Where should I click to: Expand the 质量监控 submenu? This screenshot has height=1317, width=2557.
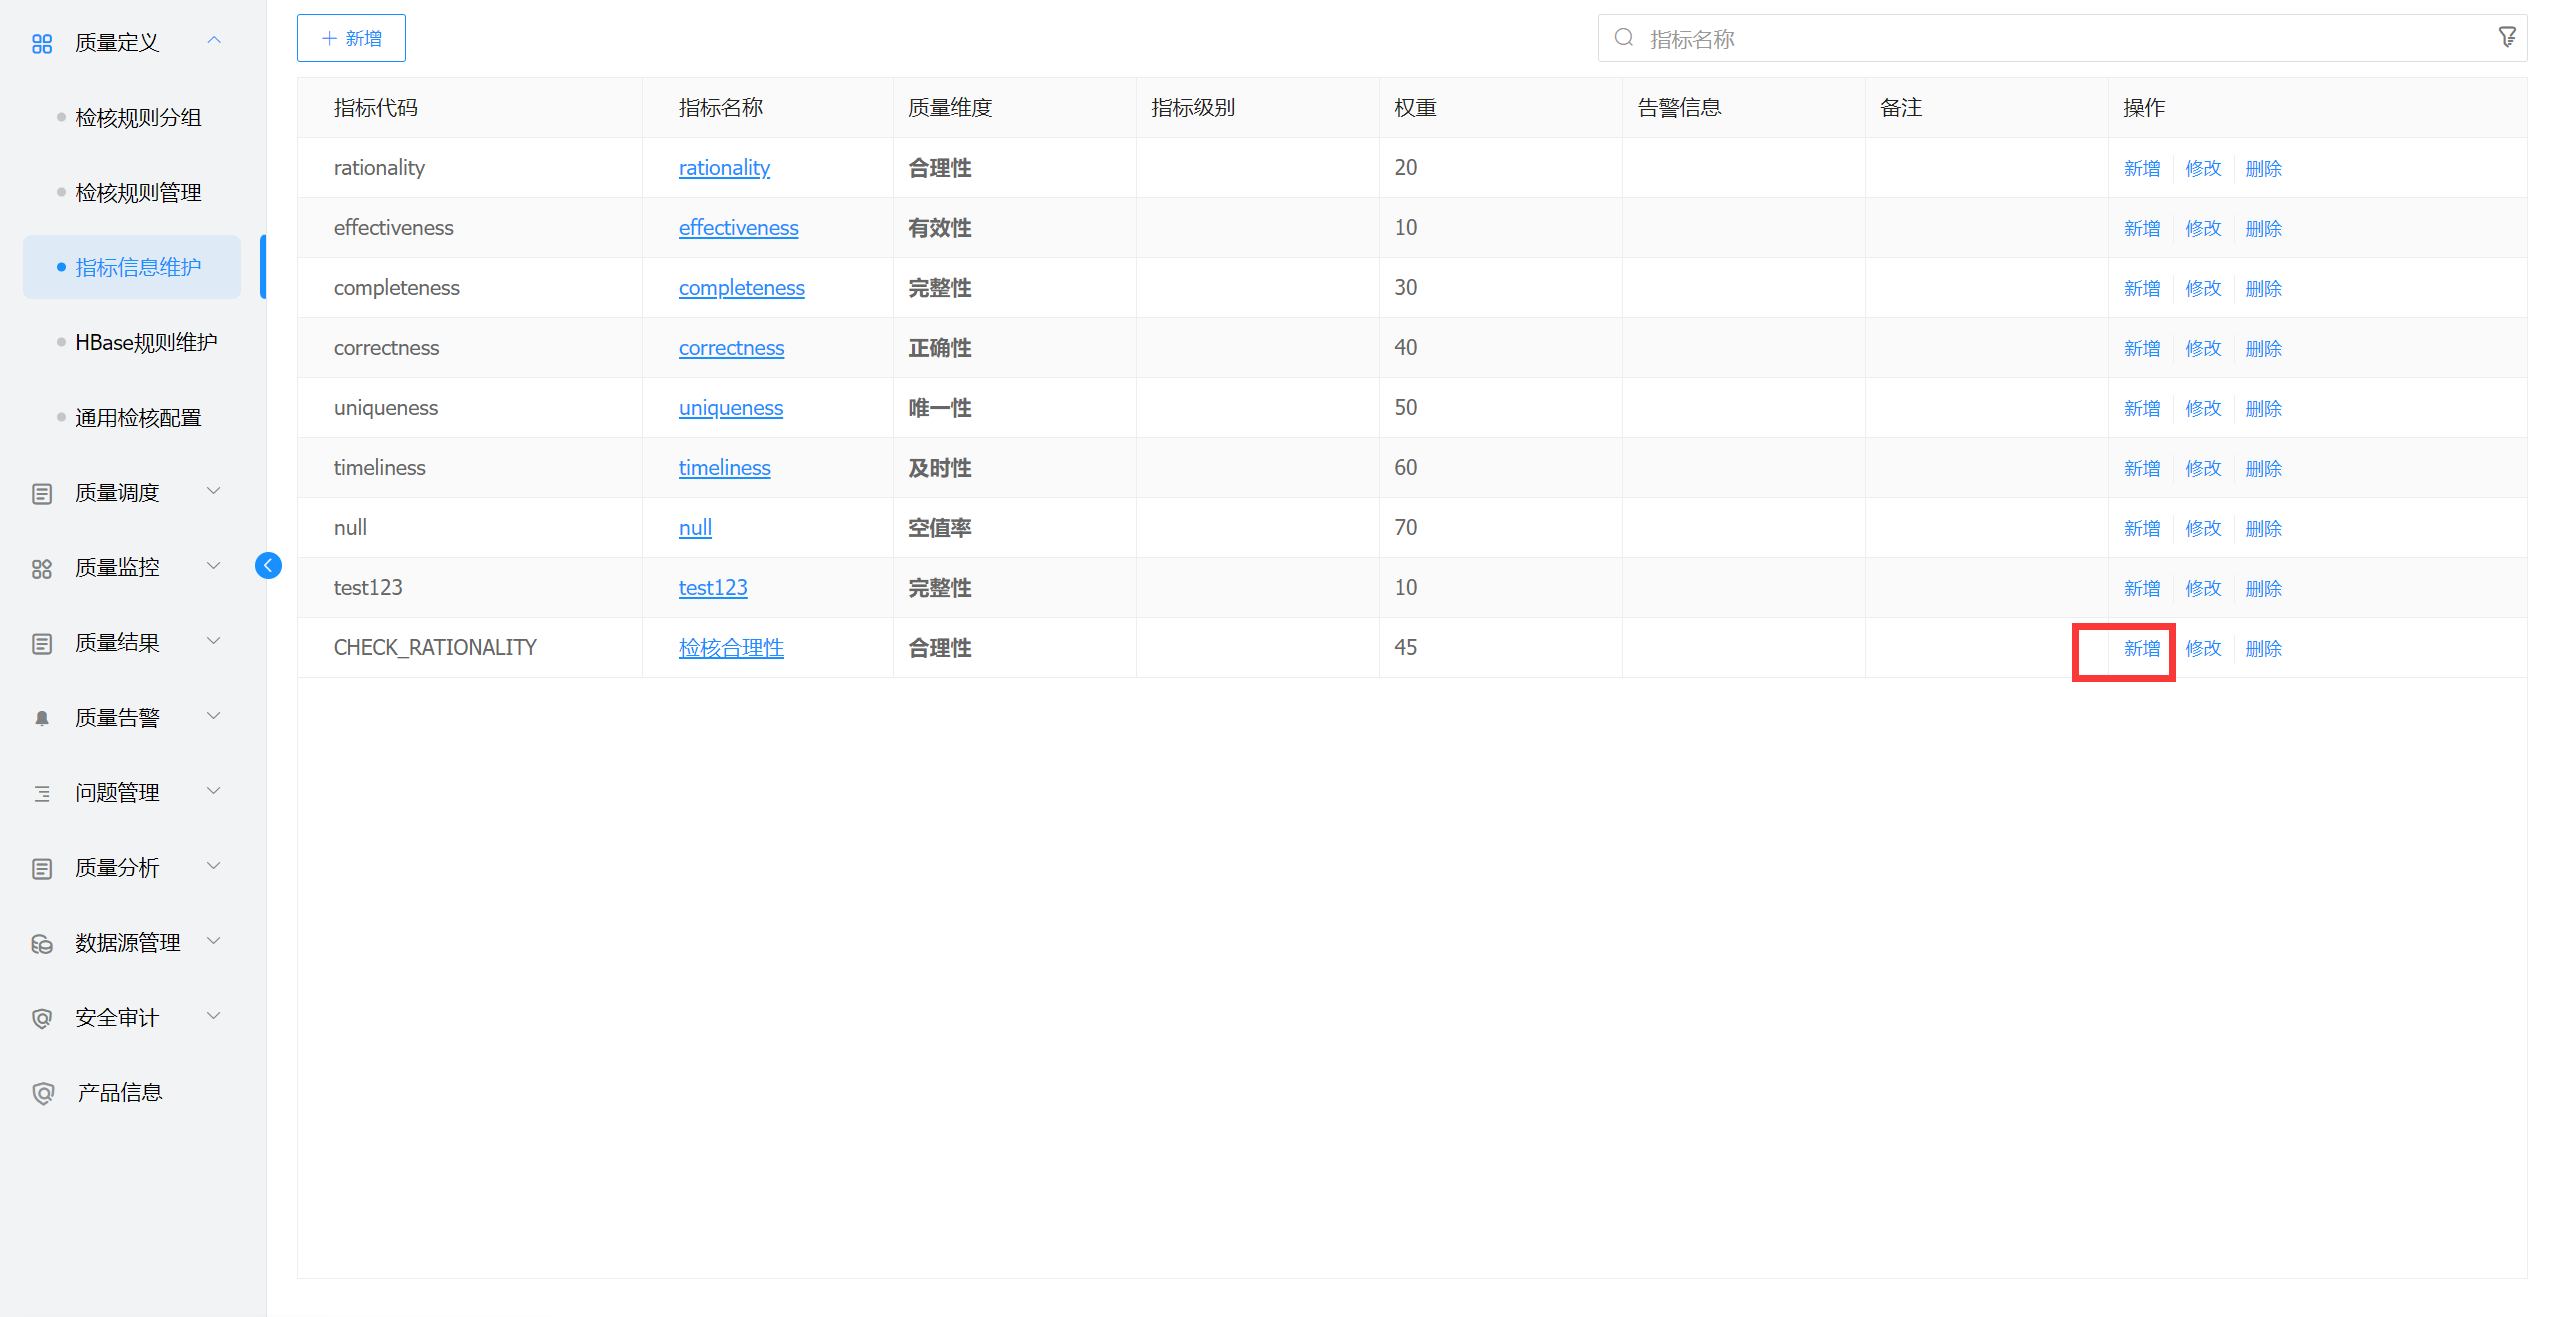point(213,566)
